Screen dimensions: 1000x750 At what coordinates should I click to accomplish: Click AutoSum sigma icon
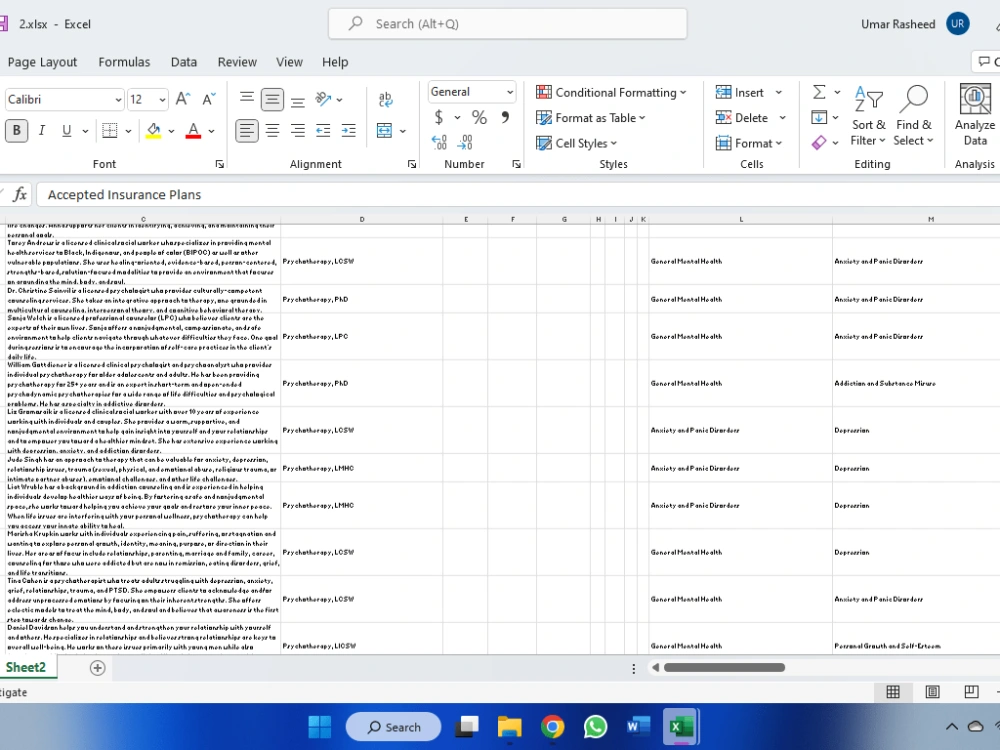(x=819, y=92)
